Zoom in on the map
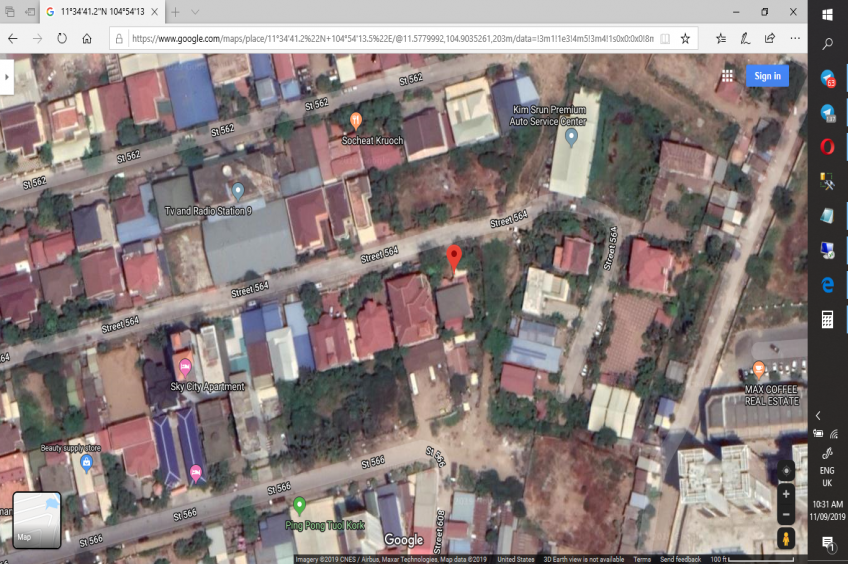This screenshot has height=564, width=848. tap(786, 494)
